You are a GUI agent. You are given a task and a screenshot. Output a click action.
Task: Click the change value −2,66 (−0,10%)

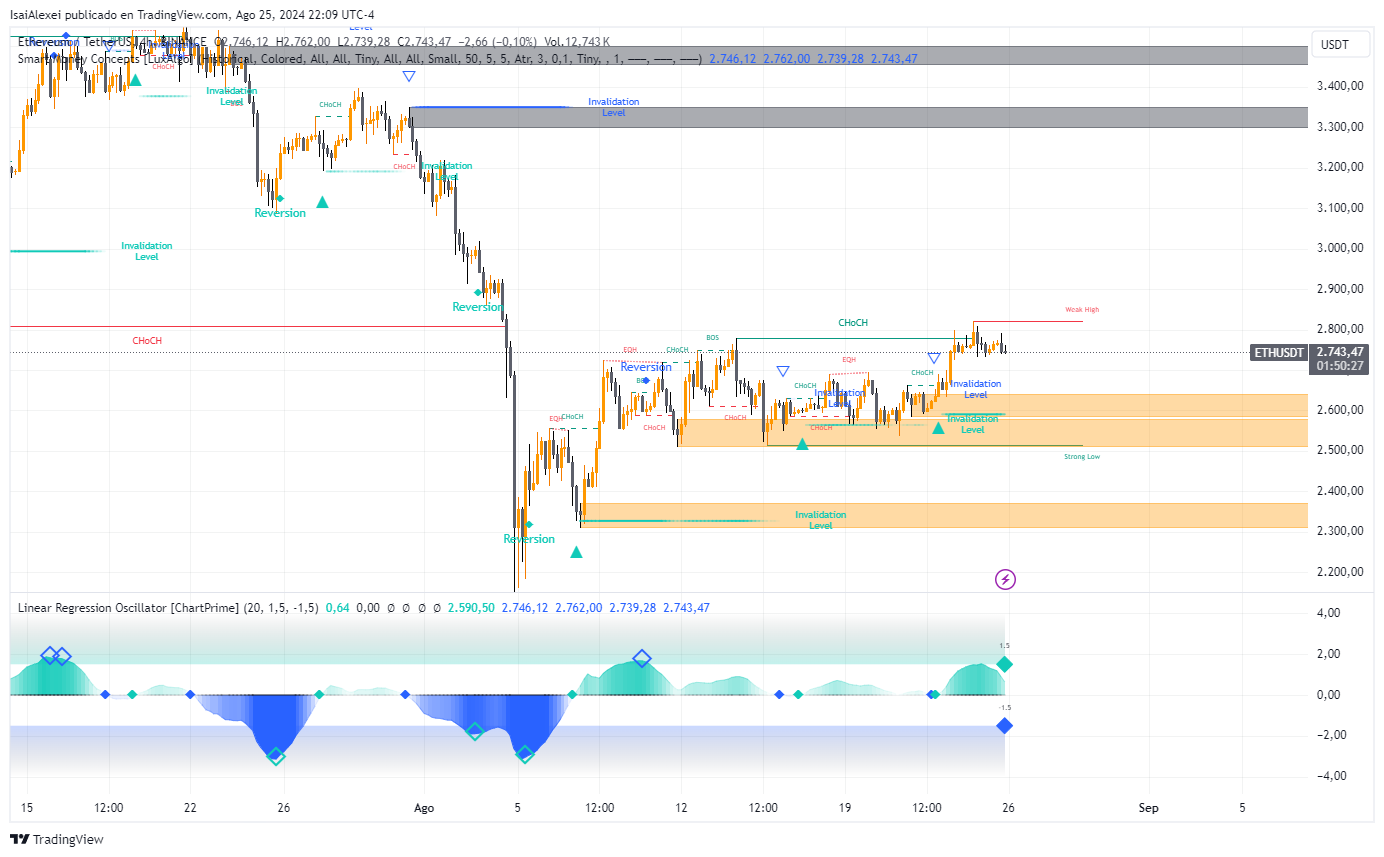click(496, 42)
